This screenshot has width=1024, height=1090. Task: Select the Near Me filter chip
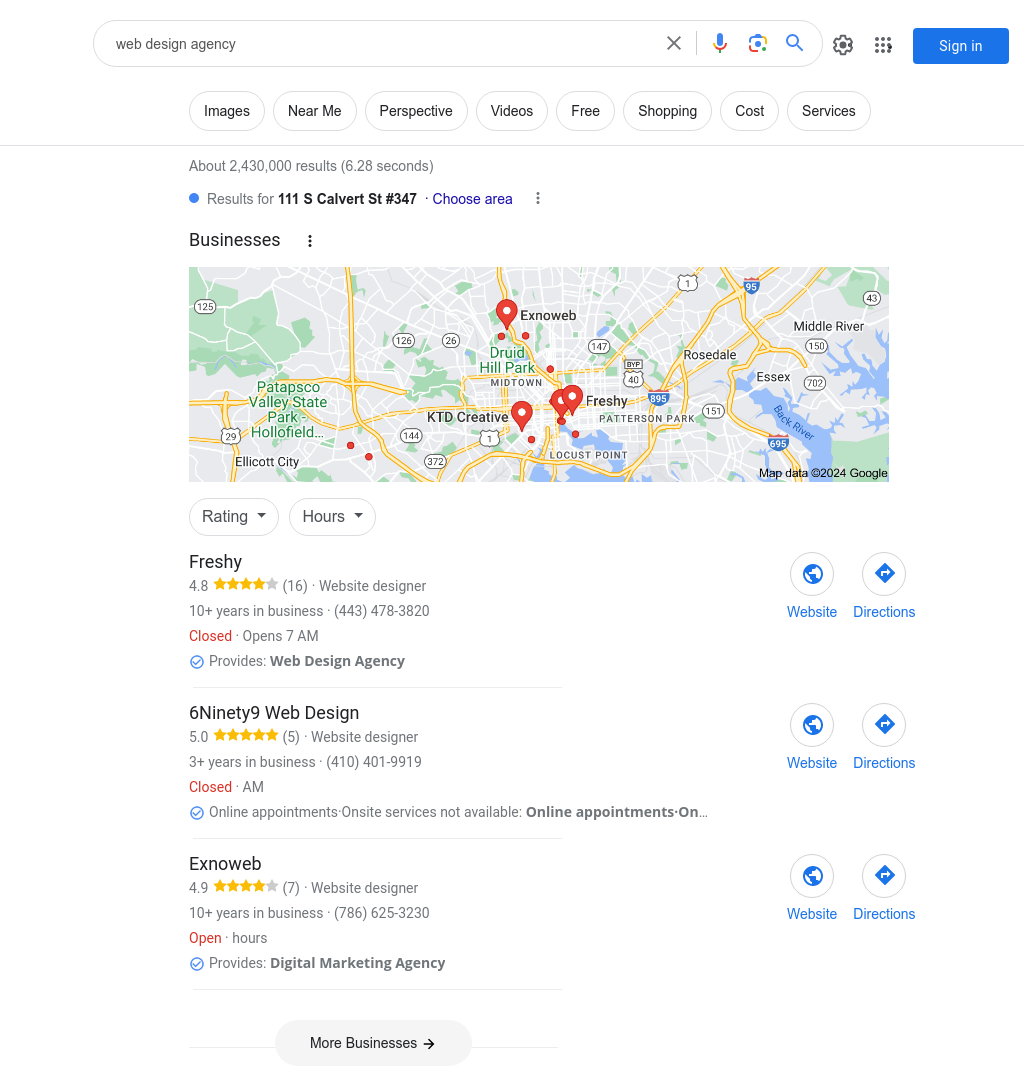[314, 111]
